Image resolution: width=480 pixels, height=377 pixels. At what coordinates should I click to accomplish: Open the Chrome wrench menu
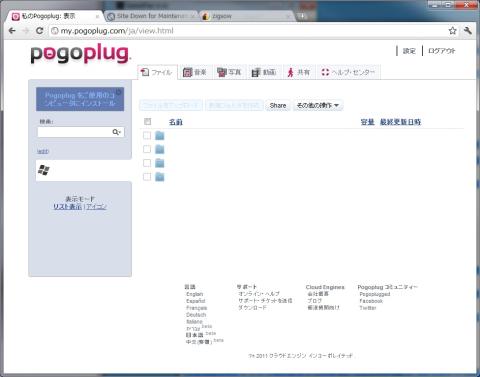[x=468, y=31]
